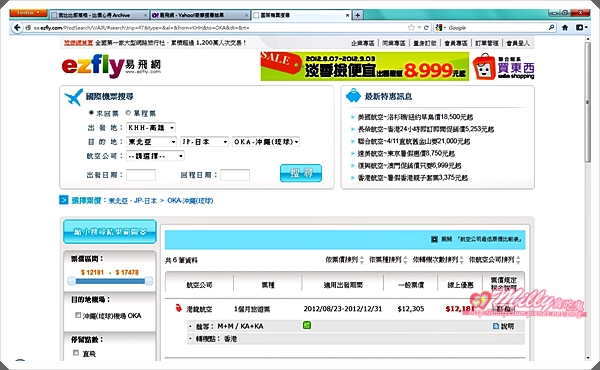The width and height of the screenshot is (600, 370).
Task: Open the airline --請選擇-- dropdown
Action: click(155, 156)
